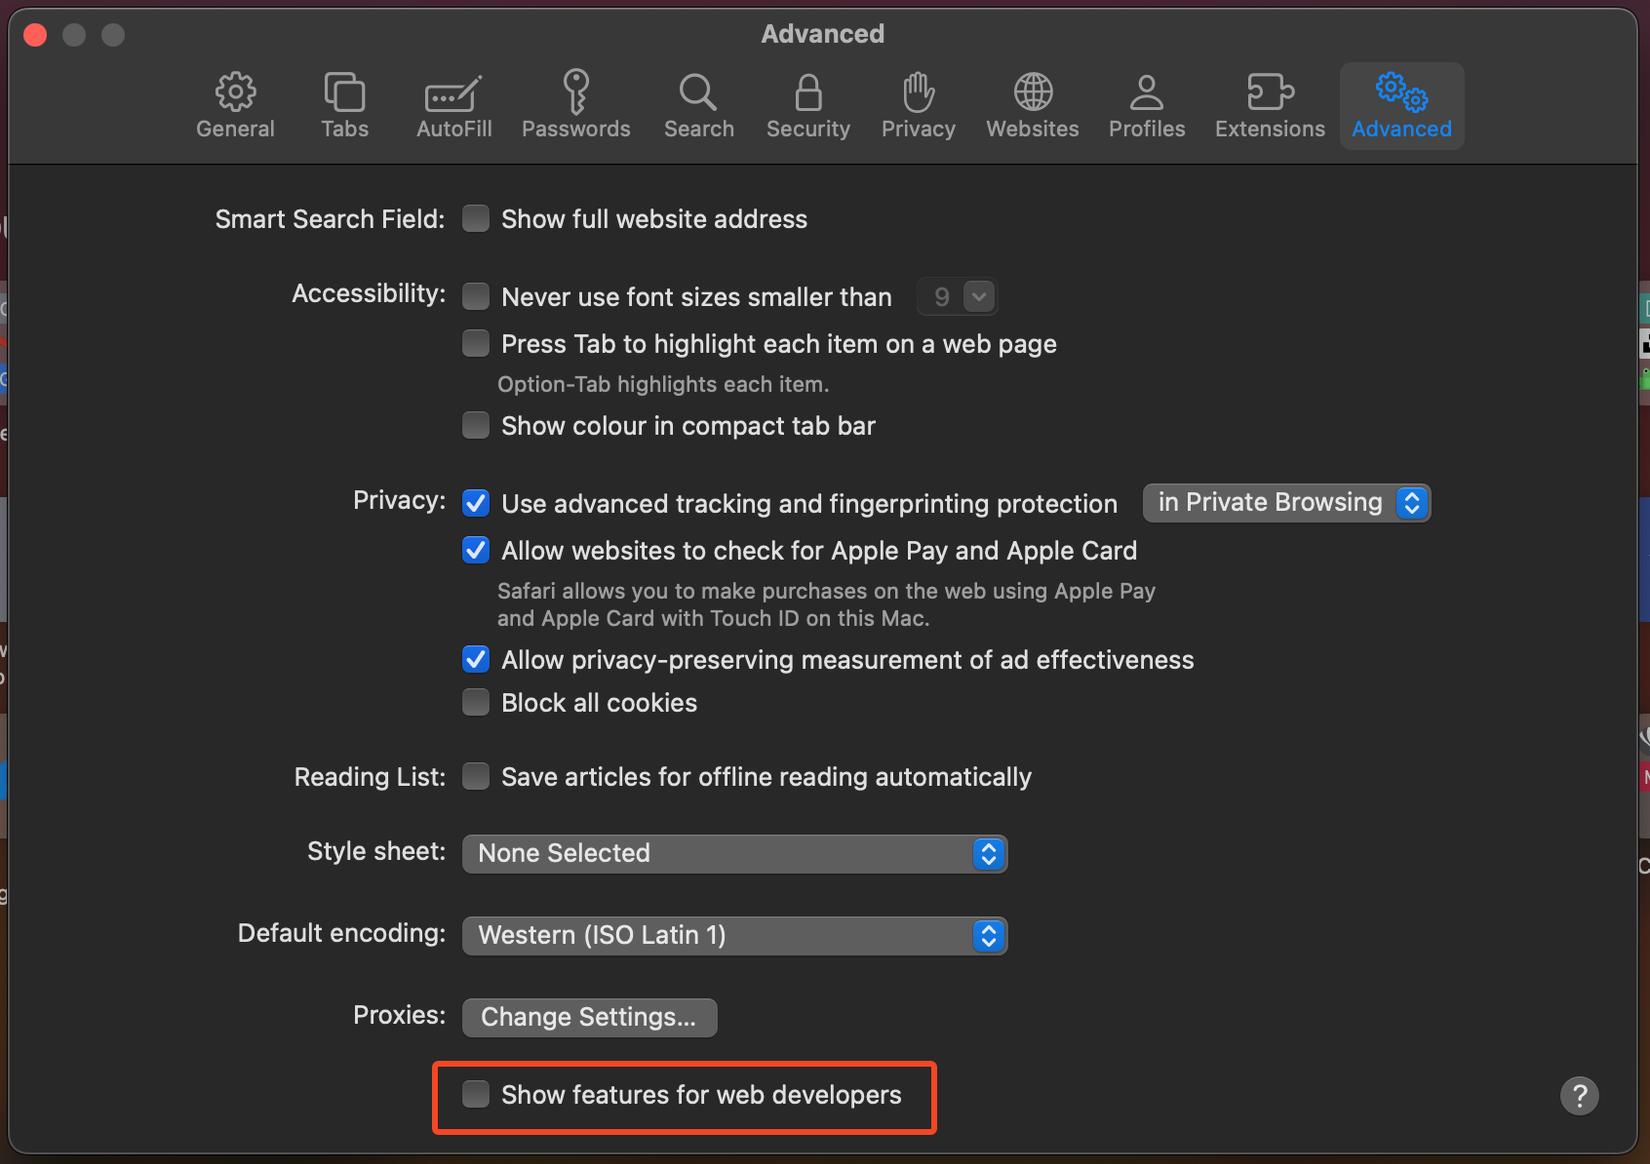The height and width of the screenshot is (1164, 1650).
Task: Select the Security padlock icon
Action: pyautogui.click(x=808, y=104)
